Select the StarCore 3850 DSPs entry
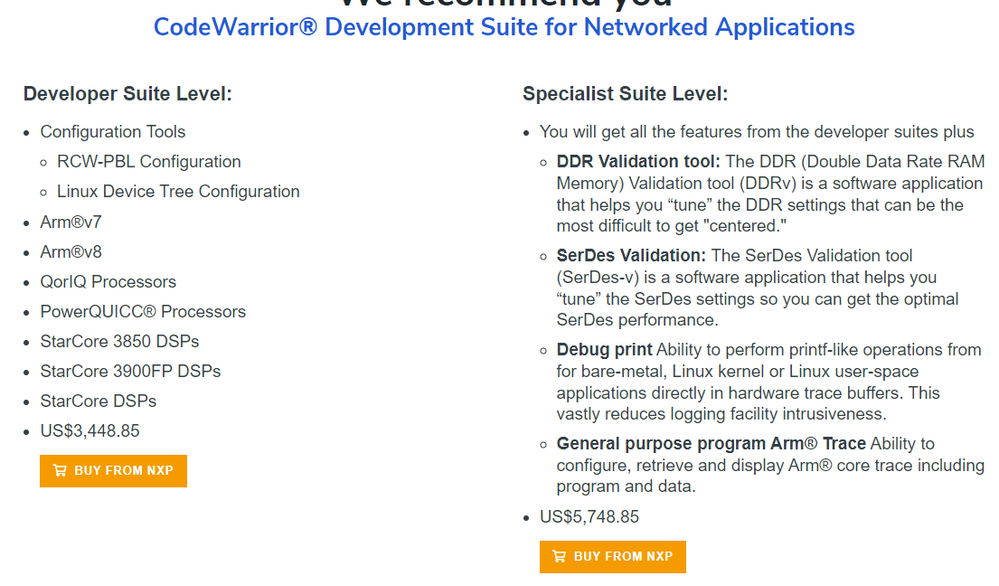999x586 pixels. 119,341
